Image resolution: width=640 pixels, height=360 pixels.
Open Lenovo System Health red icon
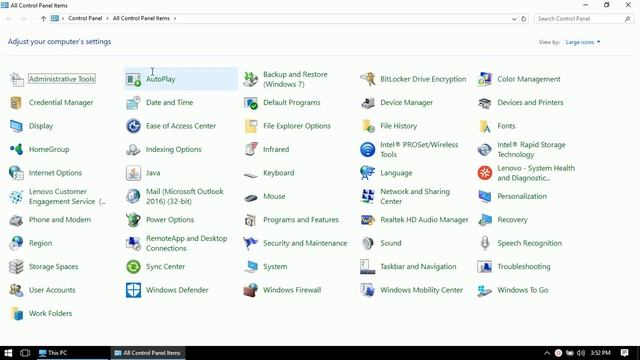pos(484,173)
